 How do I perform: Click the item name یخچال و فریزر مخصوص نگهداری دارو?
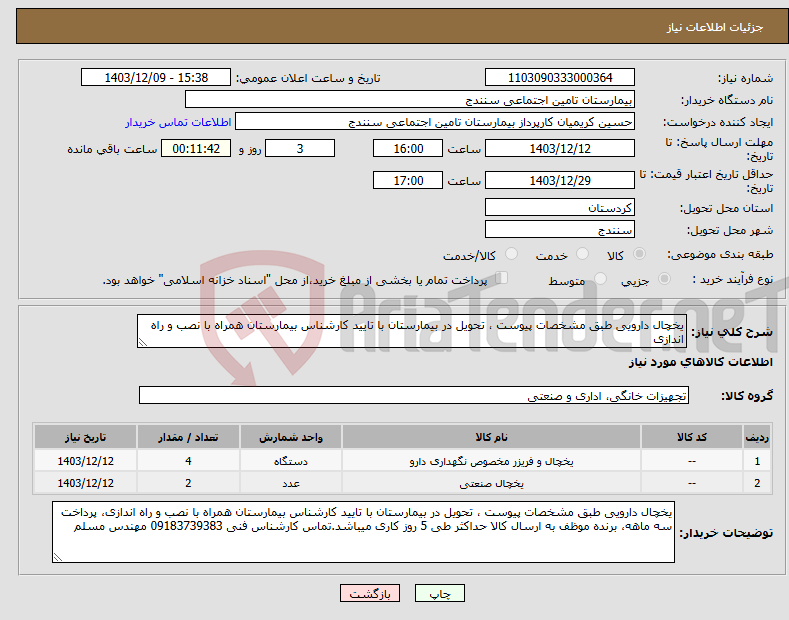491,461
